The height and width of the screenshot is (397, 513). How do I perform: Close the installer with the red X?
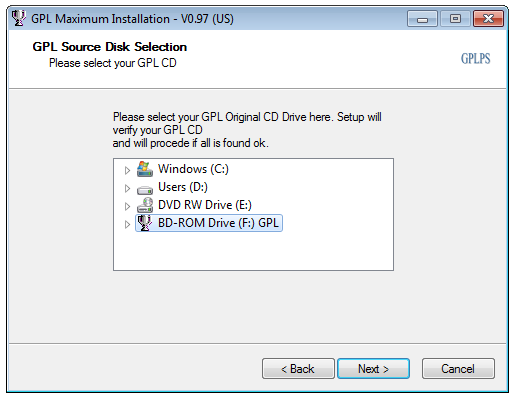pyautogui.click(x=488, y=19)
